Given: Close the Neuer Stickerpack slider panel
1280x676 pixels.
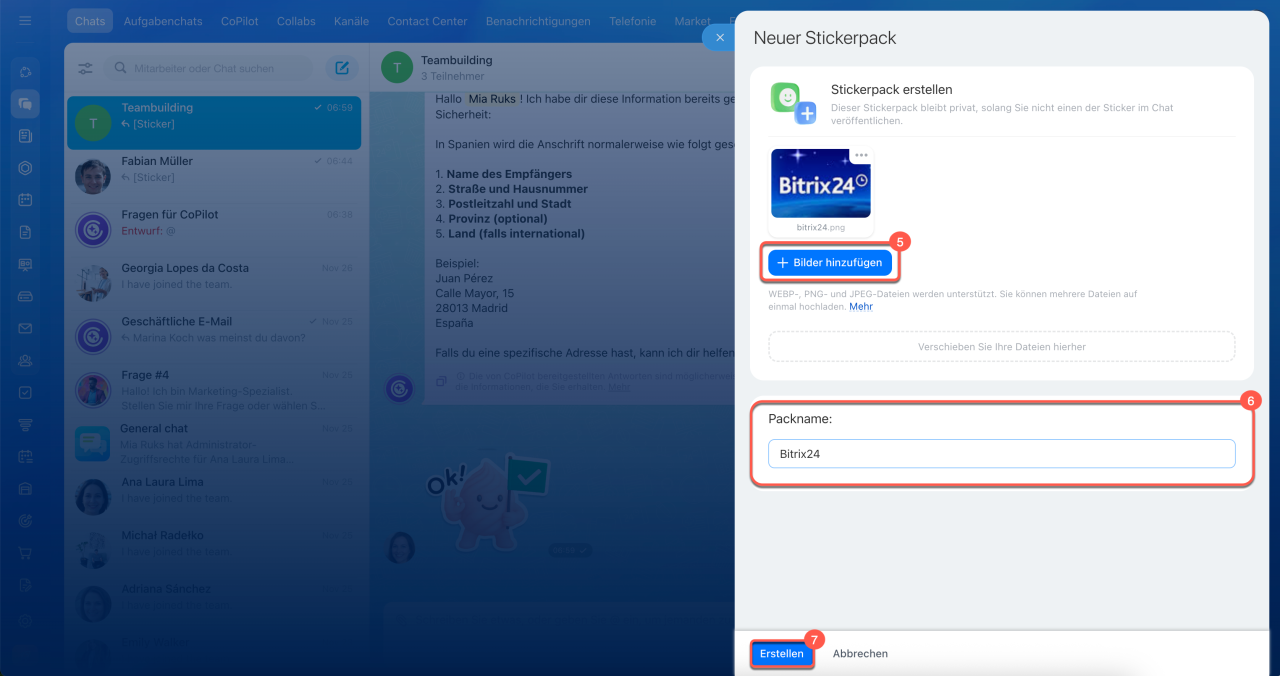Looking at the screenshot, I should click(720, 37).
